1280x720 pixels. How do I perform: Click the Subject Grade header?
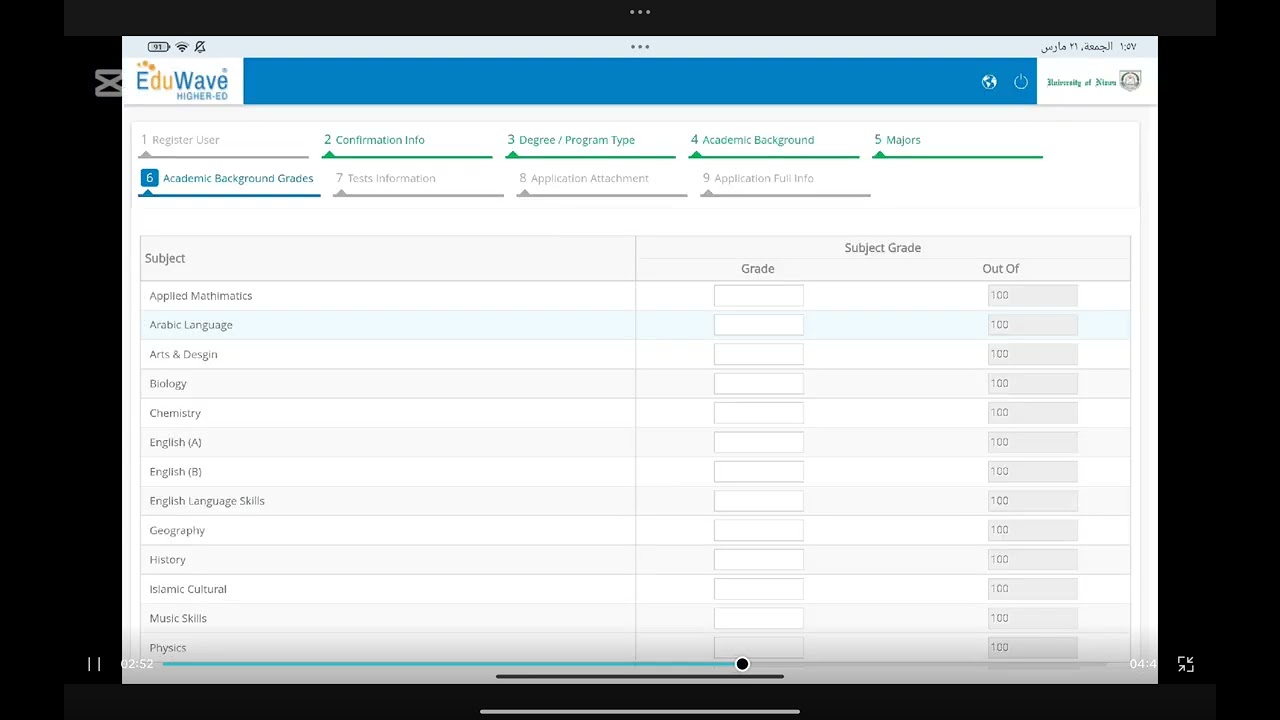(x=883, y=248)
